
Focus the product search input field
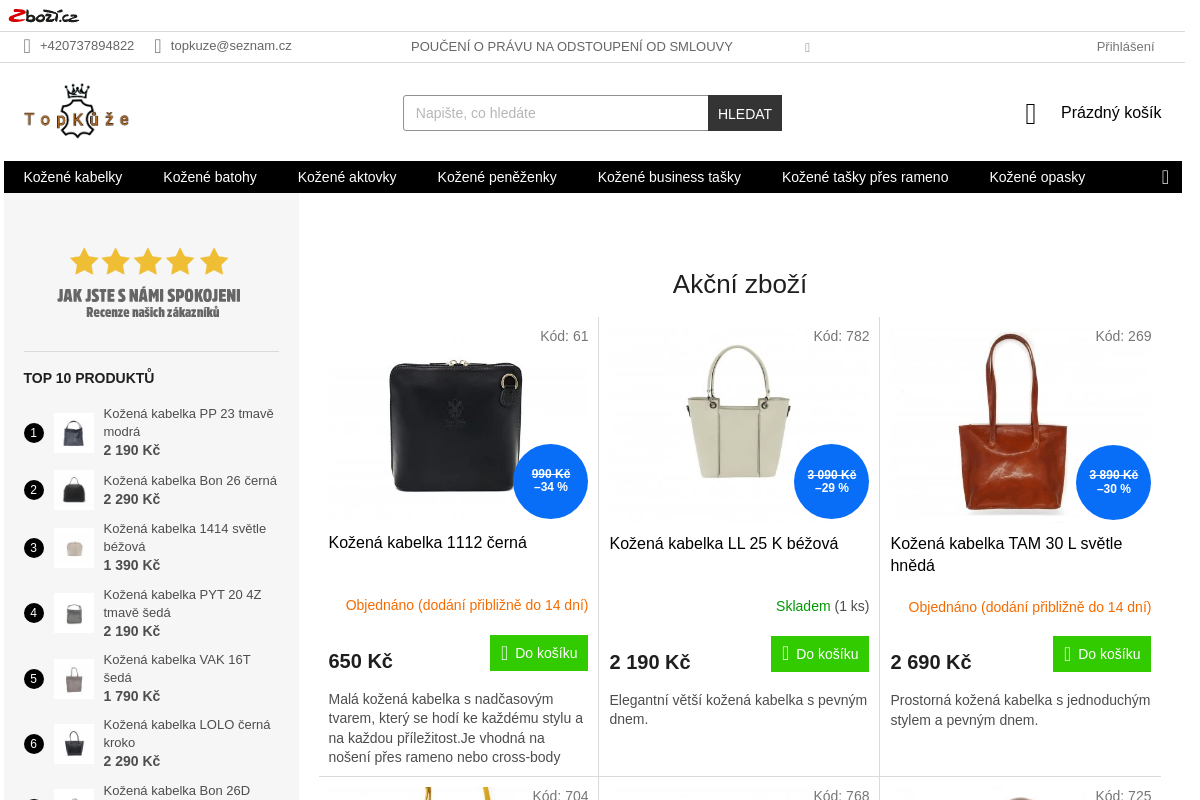coord(555,113)
